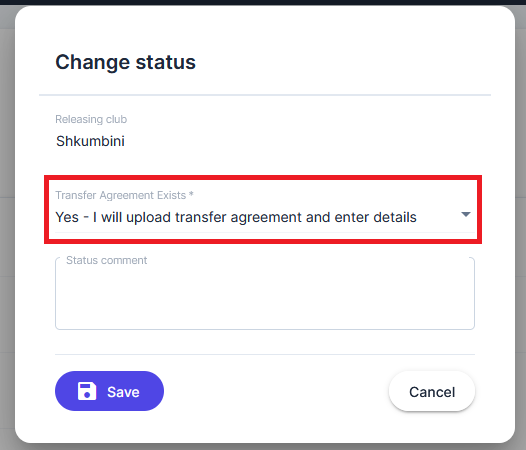This screenshot has width=526, height=450.
Task: Click the divider line under Change status
Action: pyautogui.click(x=265, y=95)
